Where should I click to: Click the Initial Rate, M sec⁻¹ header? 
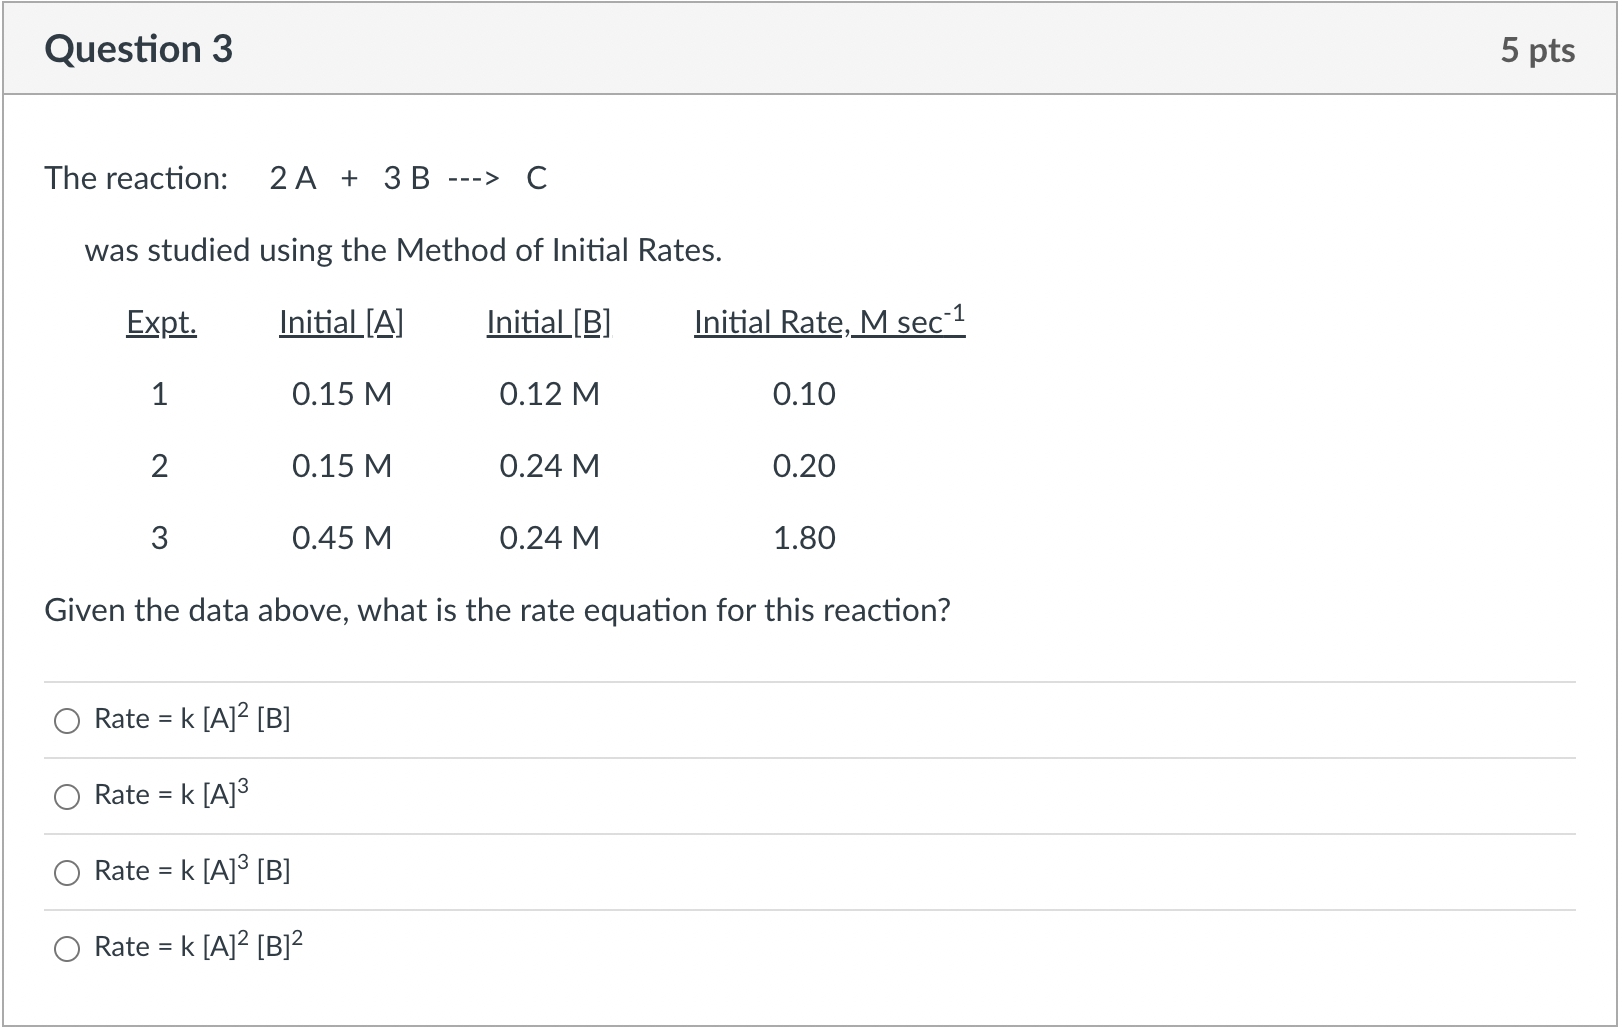[829, 322]
